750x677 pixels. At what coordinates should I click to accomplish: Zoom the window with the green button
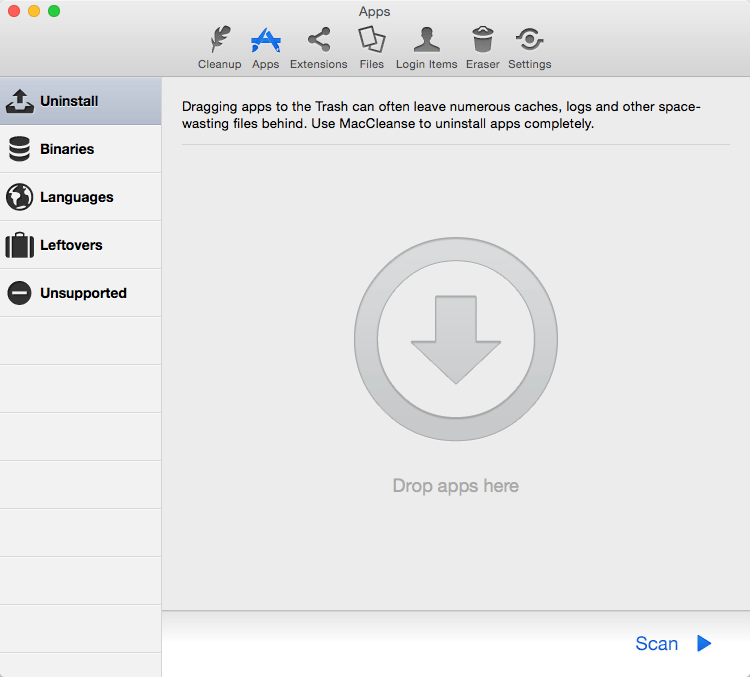[x=54, y=11]
